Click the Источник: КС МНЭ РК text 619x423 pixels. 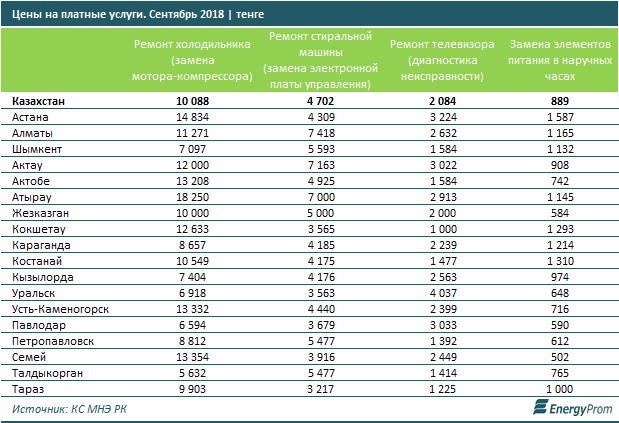coord(69,409)
